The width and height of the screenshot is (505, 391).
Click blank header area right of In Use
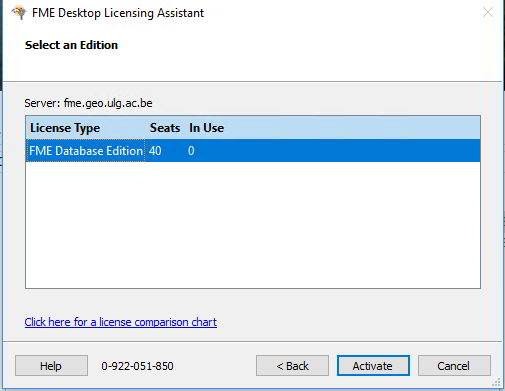click(x=353, y=128)
